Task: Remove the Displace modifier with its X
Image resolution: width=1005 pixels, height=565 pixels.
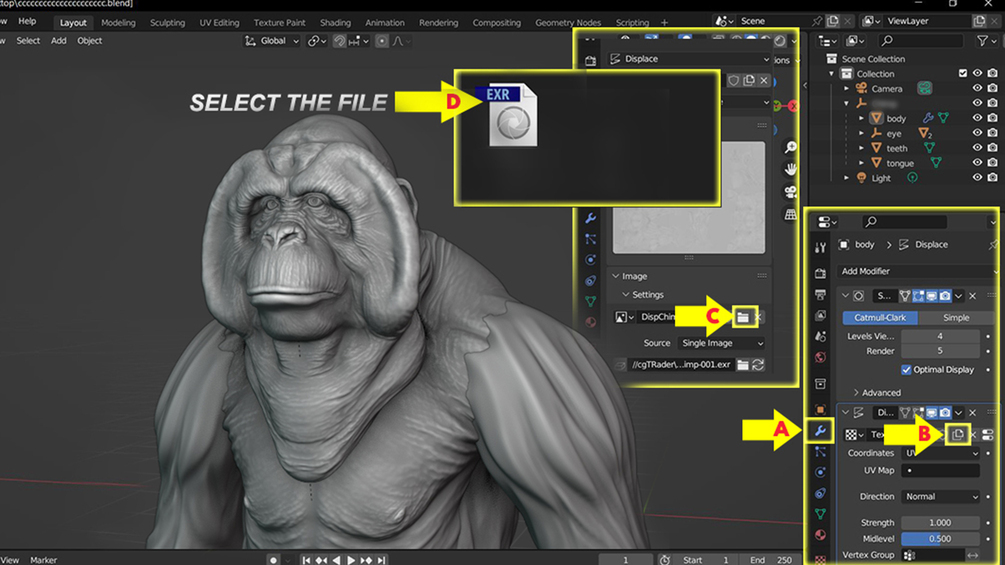Action: 972,413
